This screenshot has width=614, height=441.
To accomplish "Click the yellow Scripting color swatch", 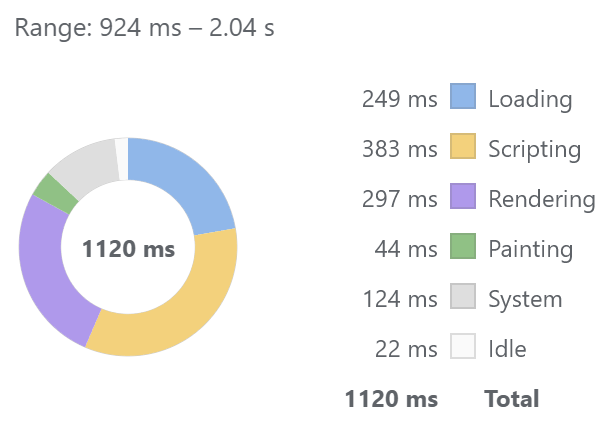I will (x=463, y=146).
